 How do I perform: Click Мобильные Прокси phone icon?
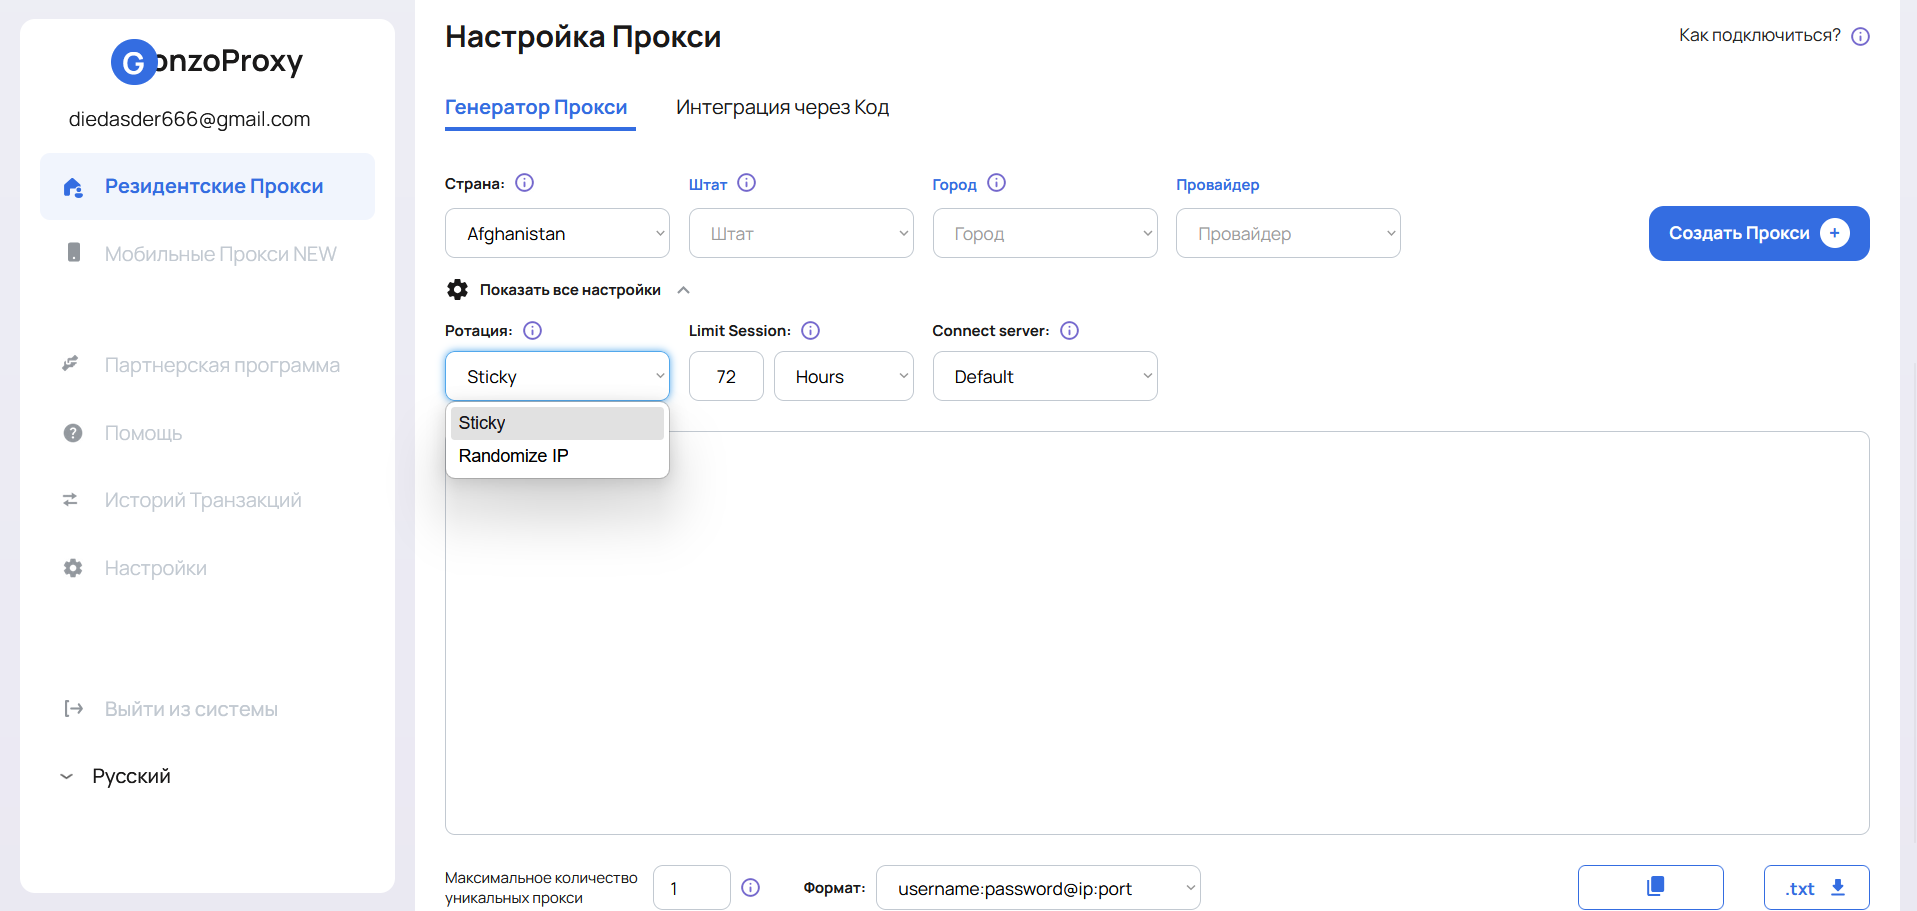[73, 253]
